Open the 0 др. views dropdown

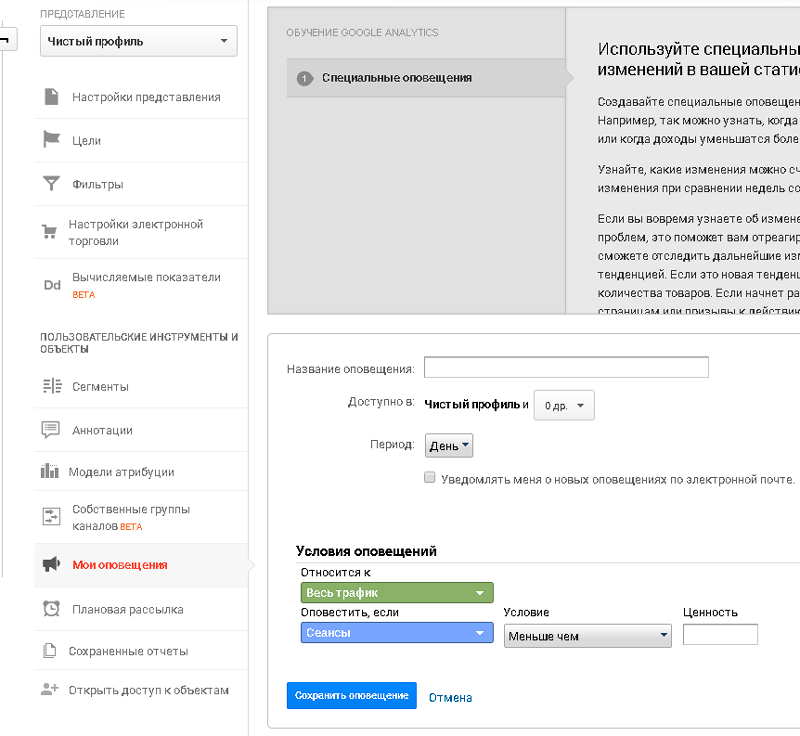(x=564, y=405)
